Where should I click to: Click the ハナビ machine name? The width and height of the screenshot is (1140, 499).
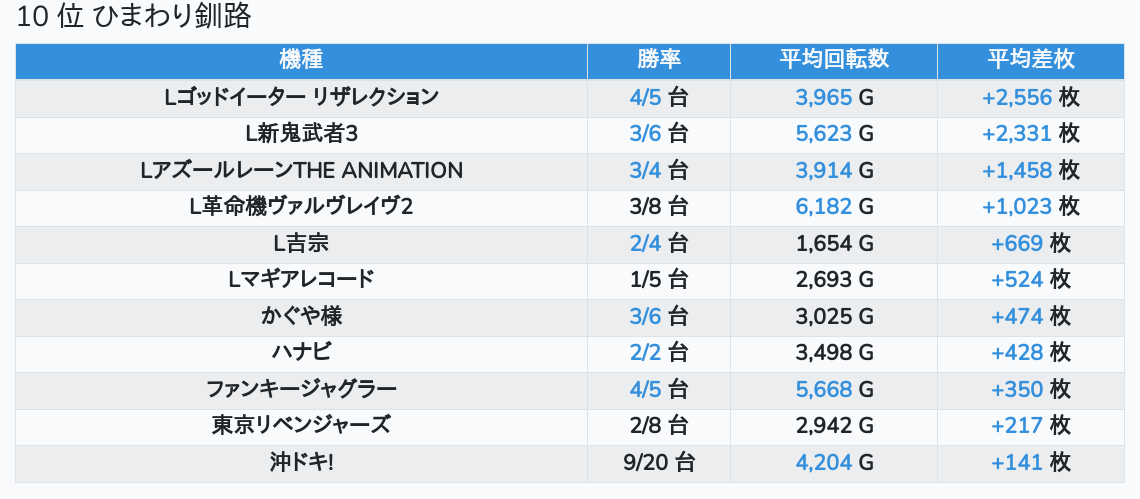tap(301, 352)
